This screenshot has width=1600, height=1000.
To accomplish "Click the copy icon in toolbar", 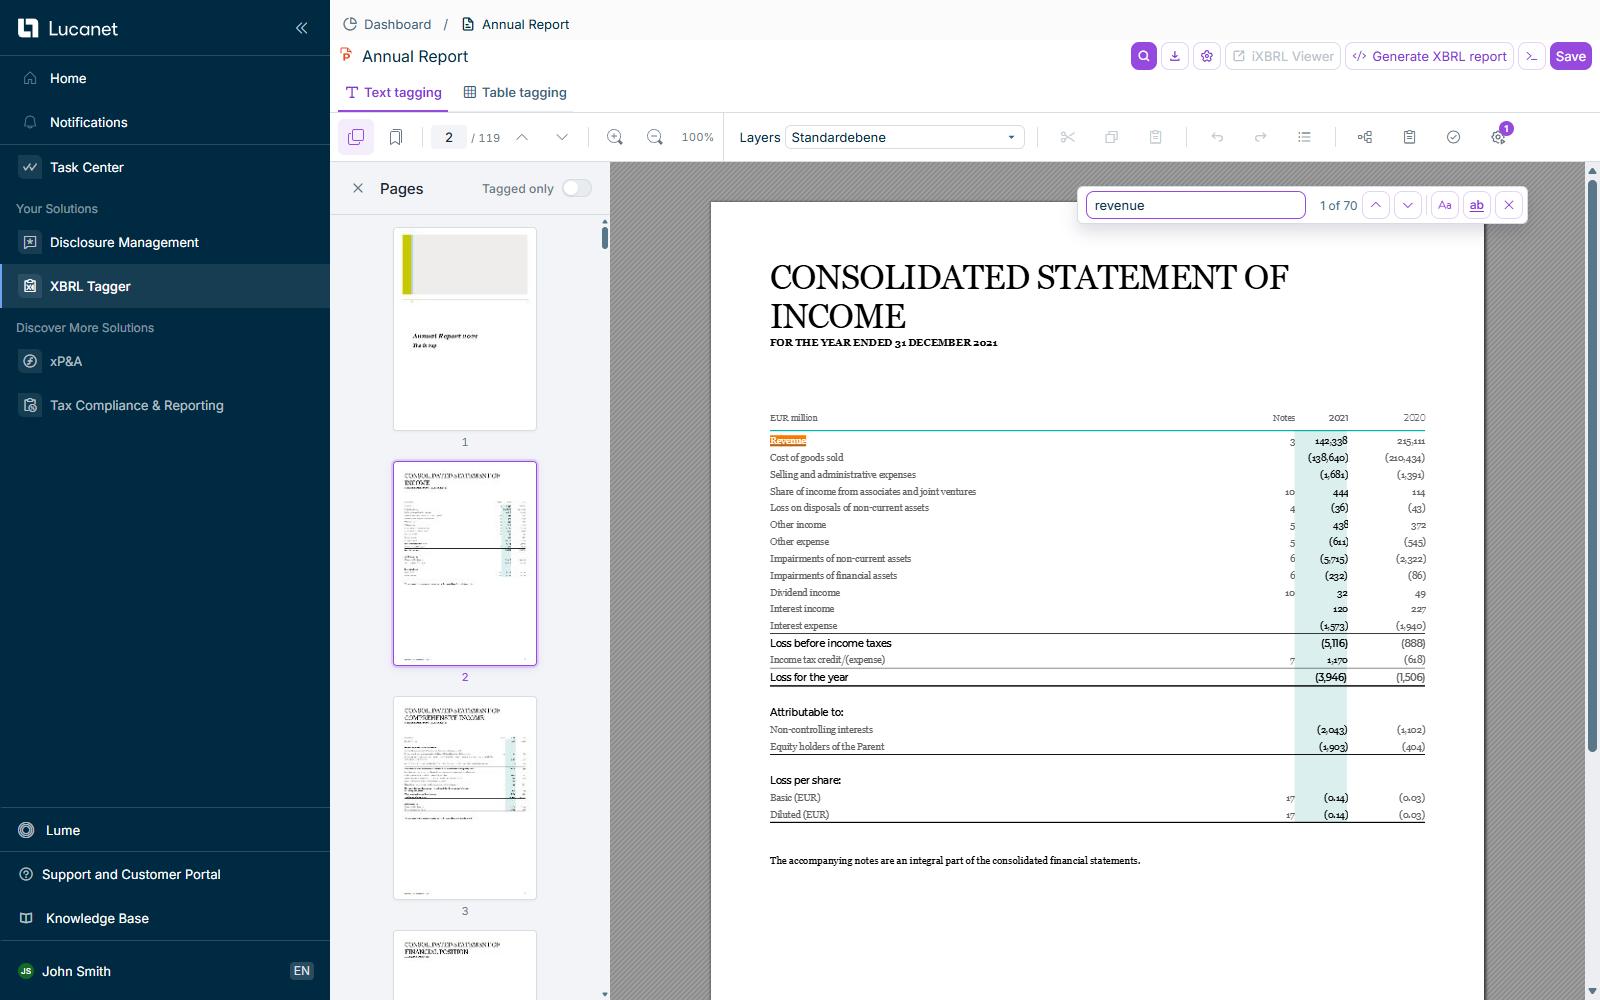I will click(1111, 137).
